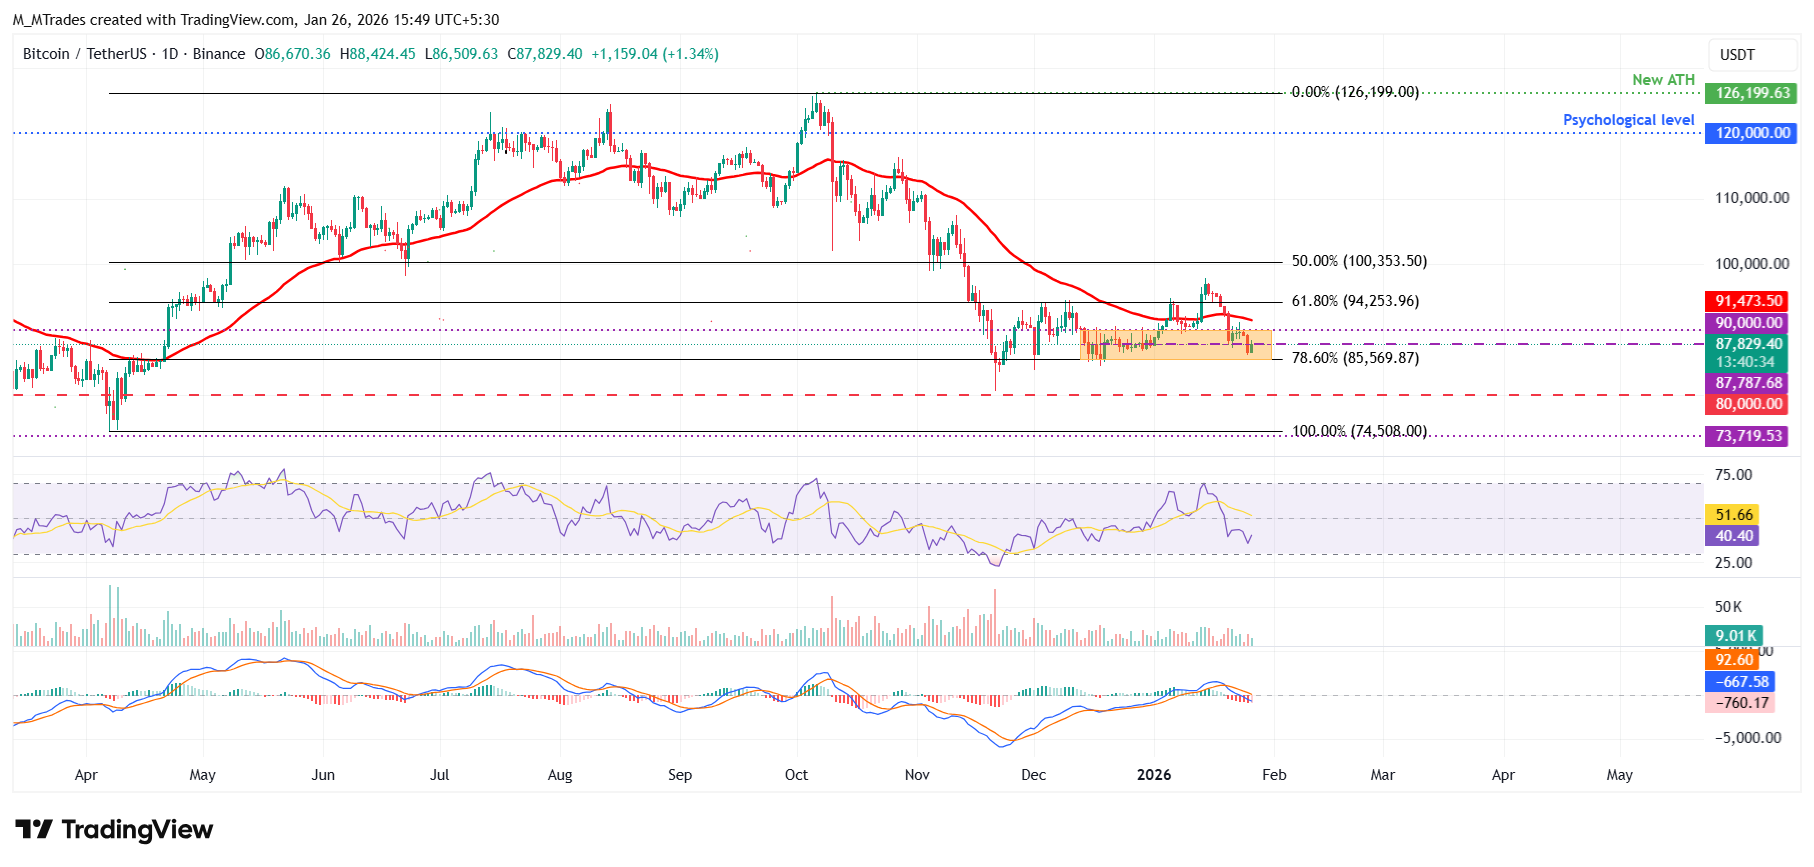
Task: Click the purple 73,719.53 price label
Action: (x=1748, y=436)
